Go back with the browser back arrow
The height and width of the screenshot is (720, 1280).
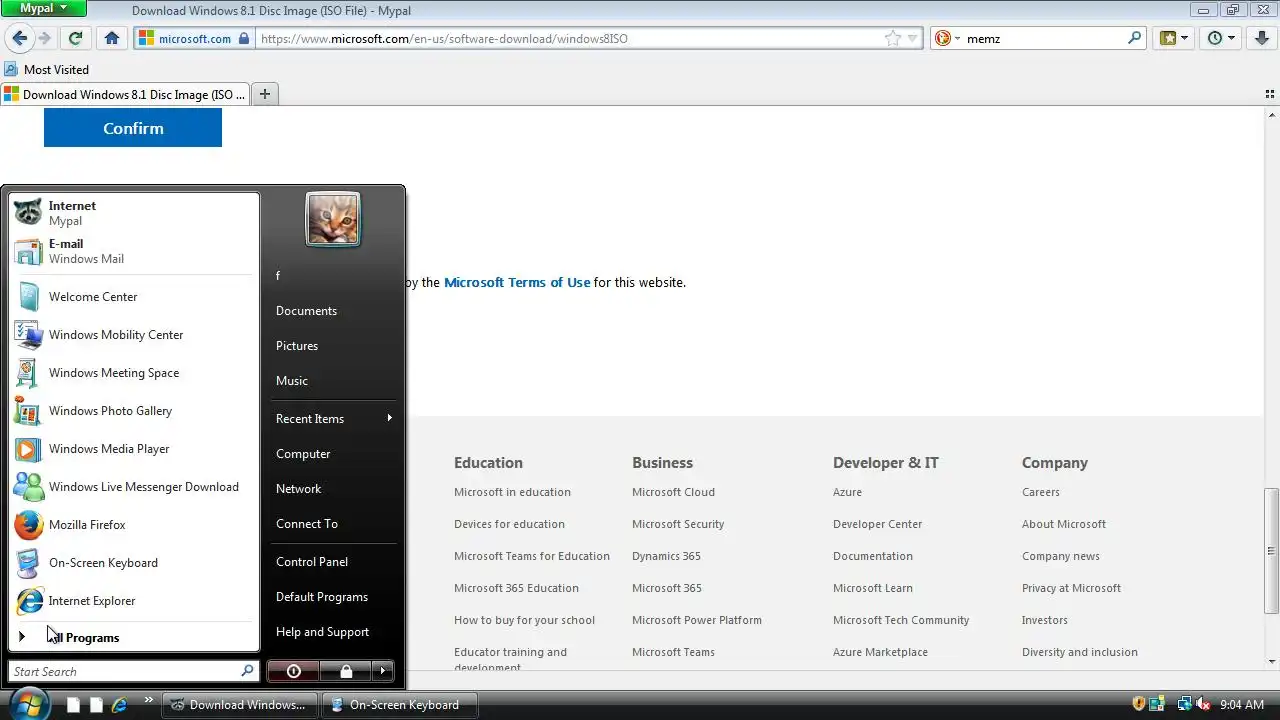click(x=20, y=38)
